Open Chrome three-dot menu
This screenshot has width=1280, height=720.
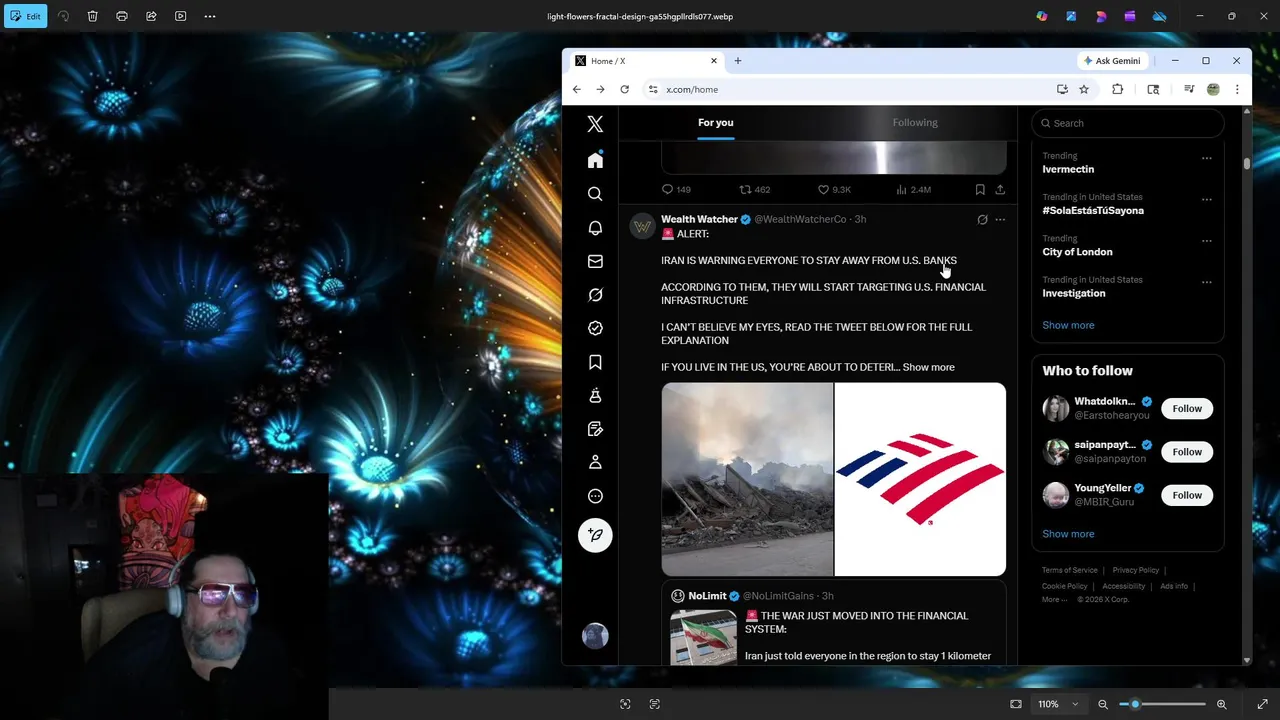coord(1237,89)
